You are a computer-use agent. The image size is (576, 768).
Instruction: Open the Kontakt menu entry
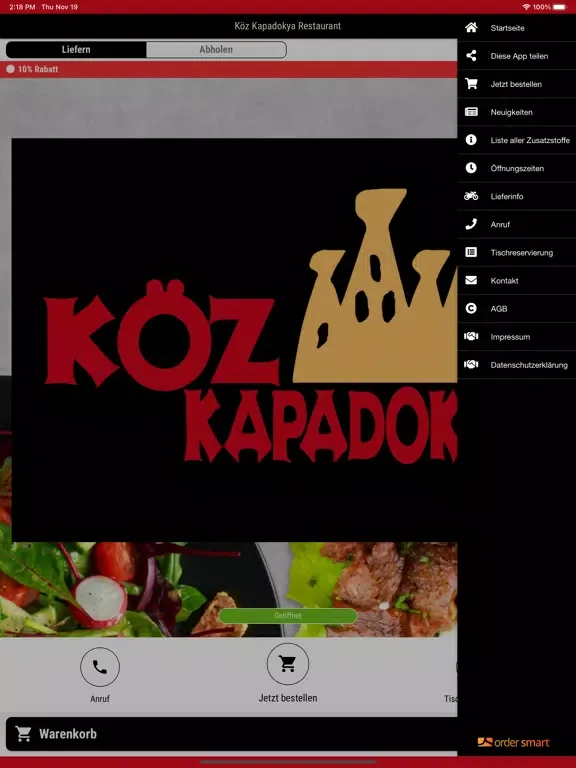click(x=517, y=281)
